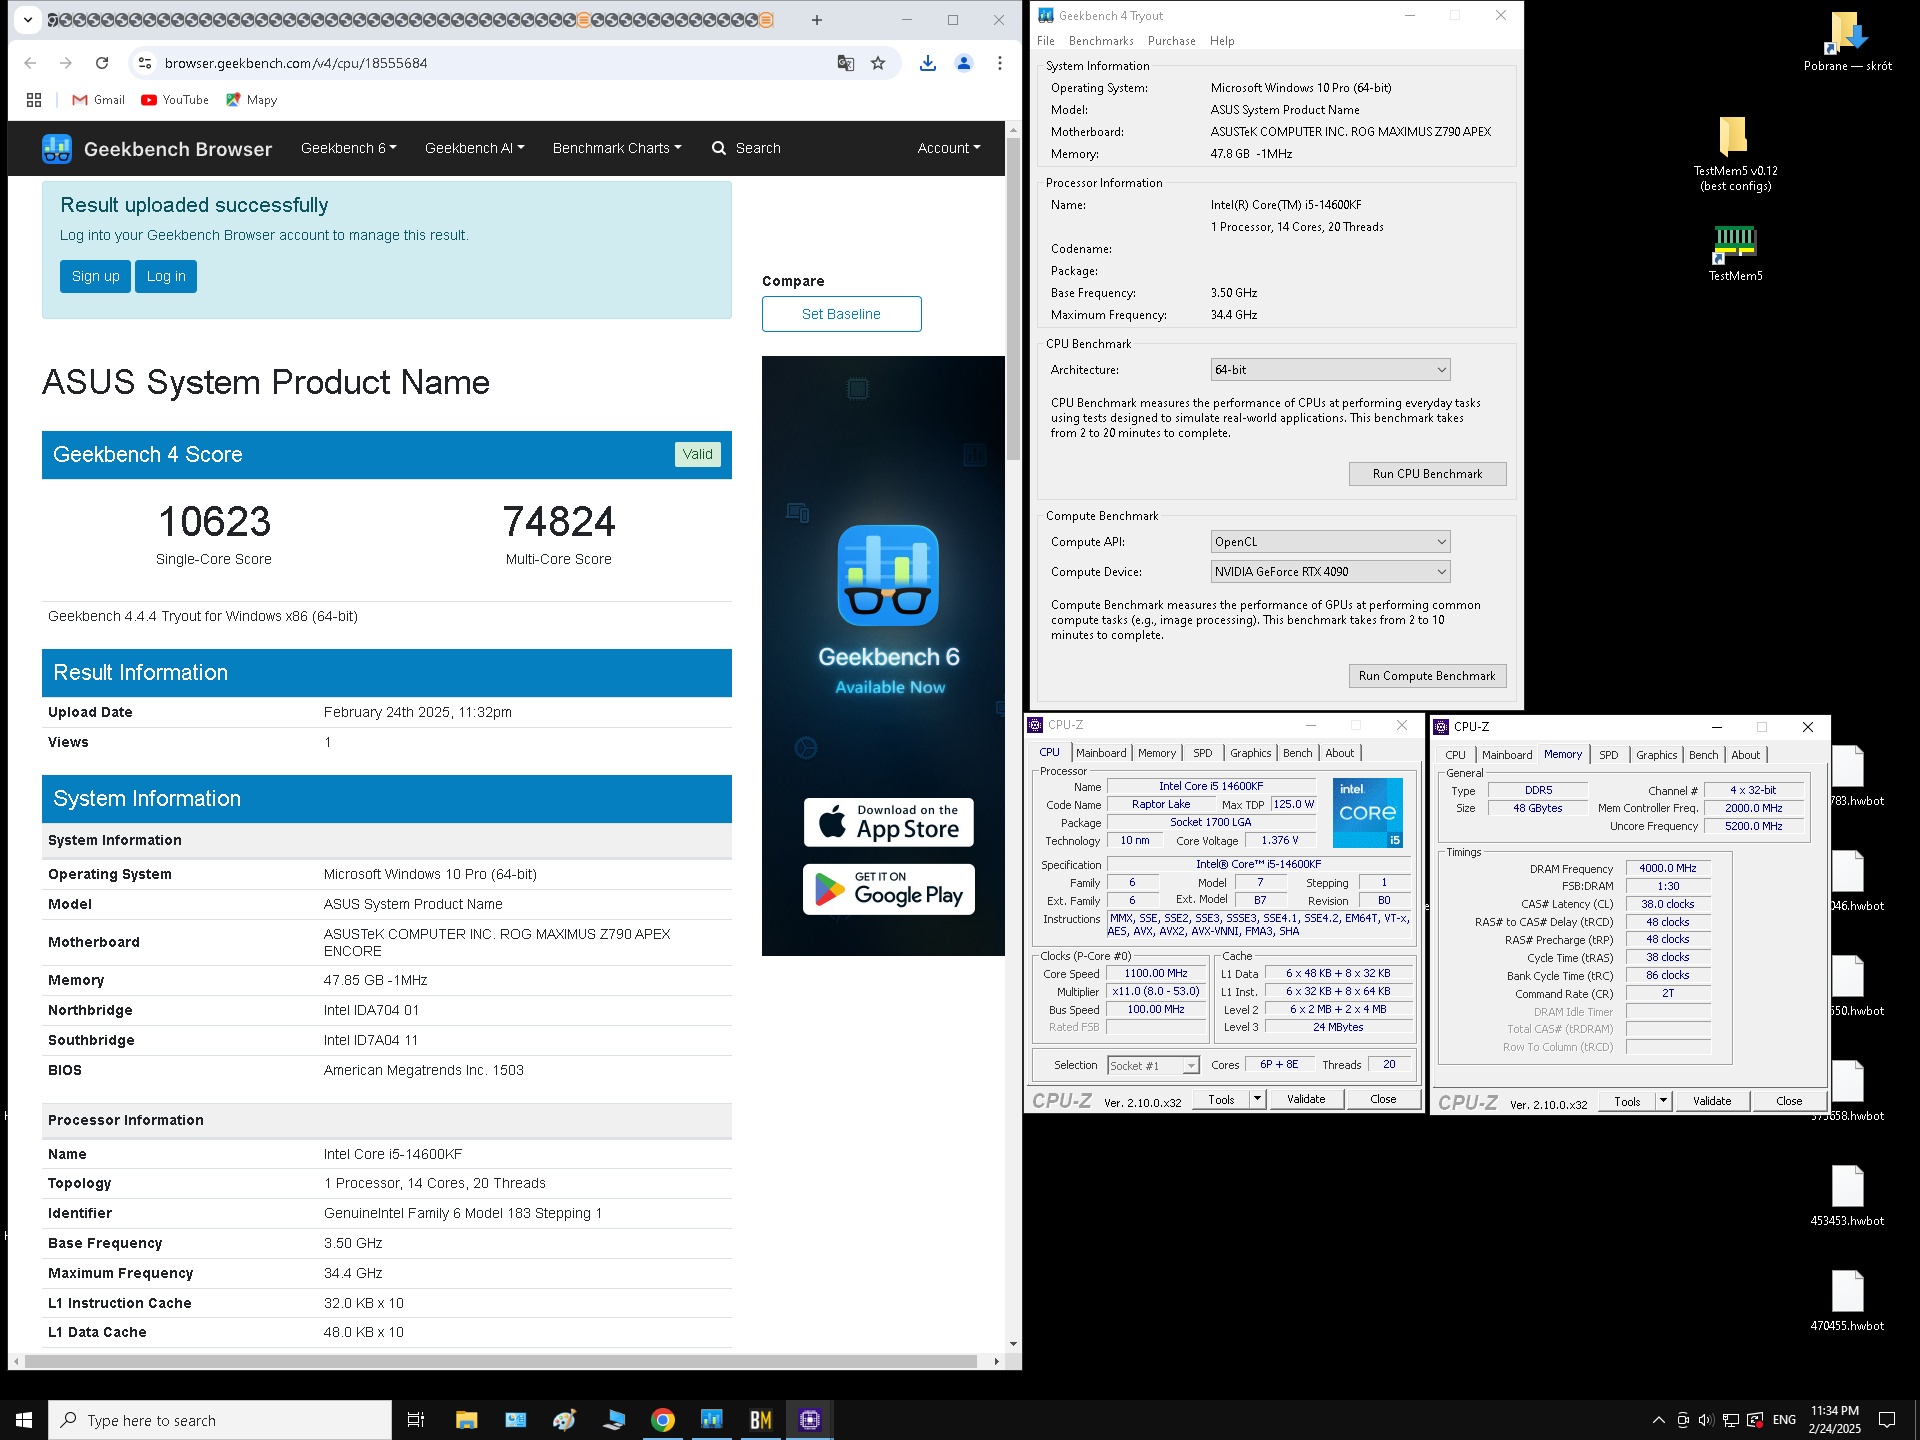
Task: Open the Geekbench AI dropdown menu
Action: (x=474, y=148)
